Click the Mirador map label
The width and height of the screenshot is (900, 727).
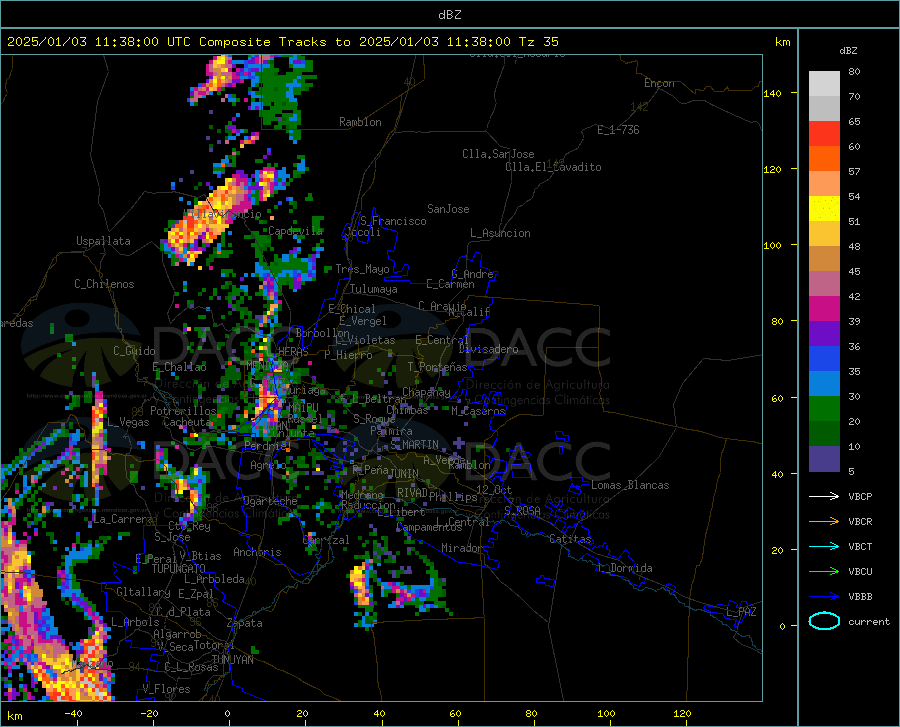pos(462,548)
